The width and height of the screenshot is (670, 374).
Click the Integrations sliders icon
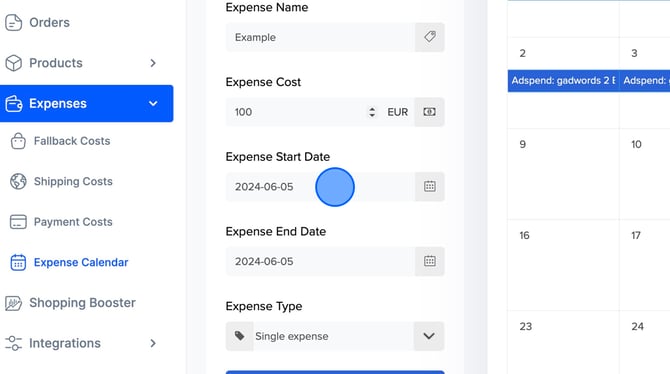pyautogui.click(x=13, y=343)
